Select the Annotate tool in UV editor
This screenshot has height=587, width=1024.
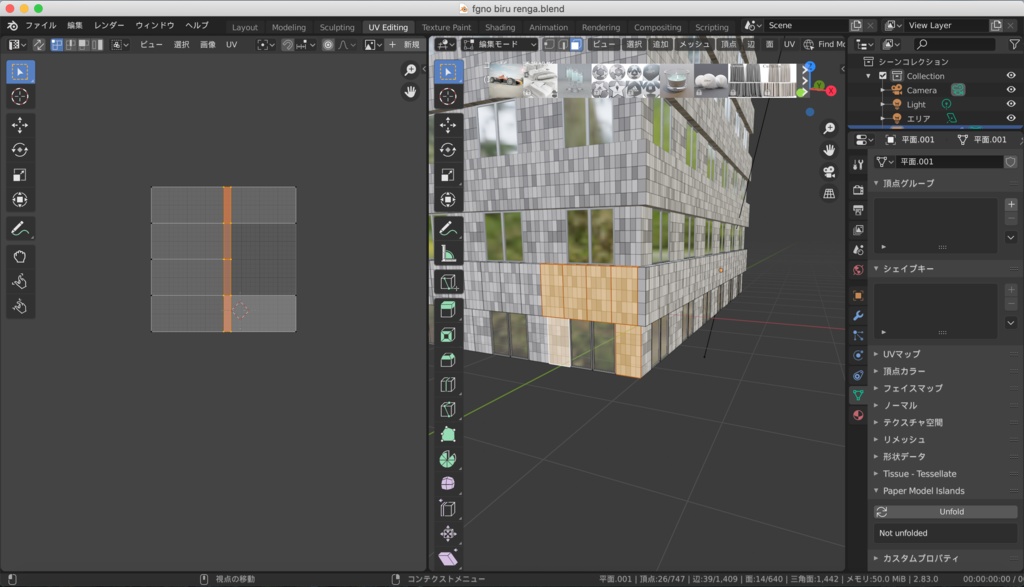[20, 228]
